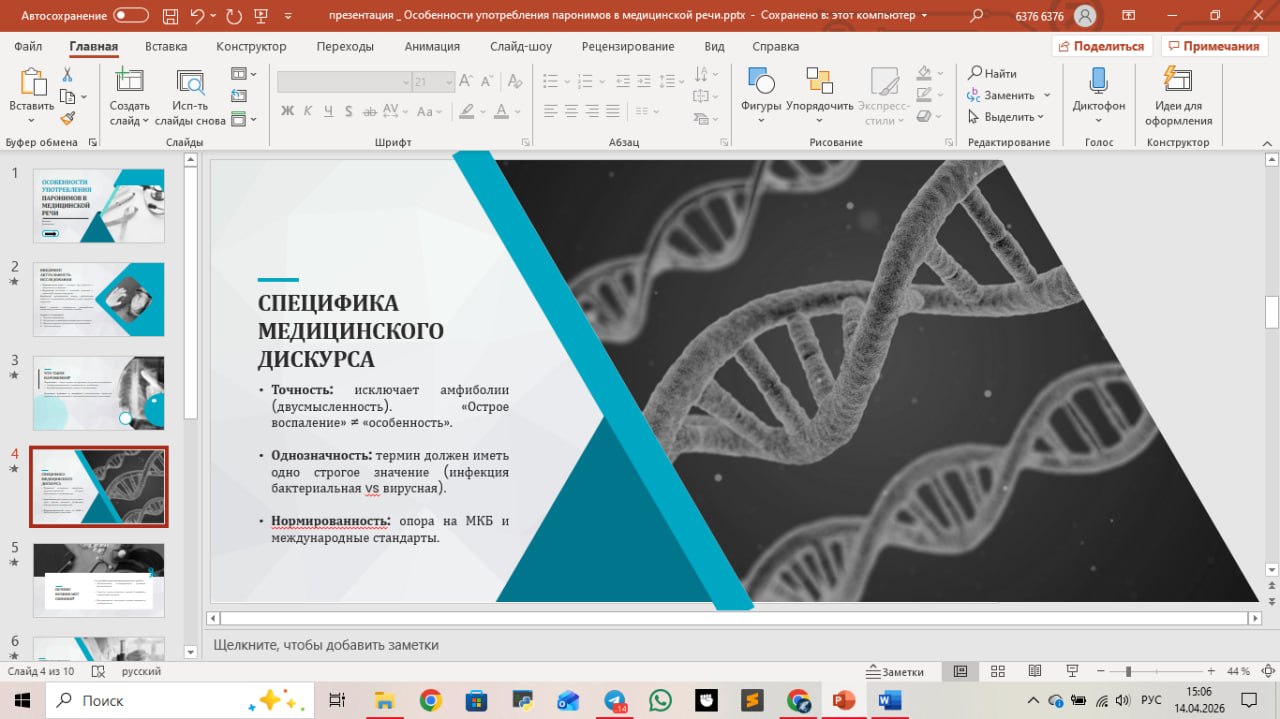Open the Transitions (Переходы) tab

click(x=345, y=46)
